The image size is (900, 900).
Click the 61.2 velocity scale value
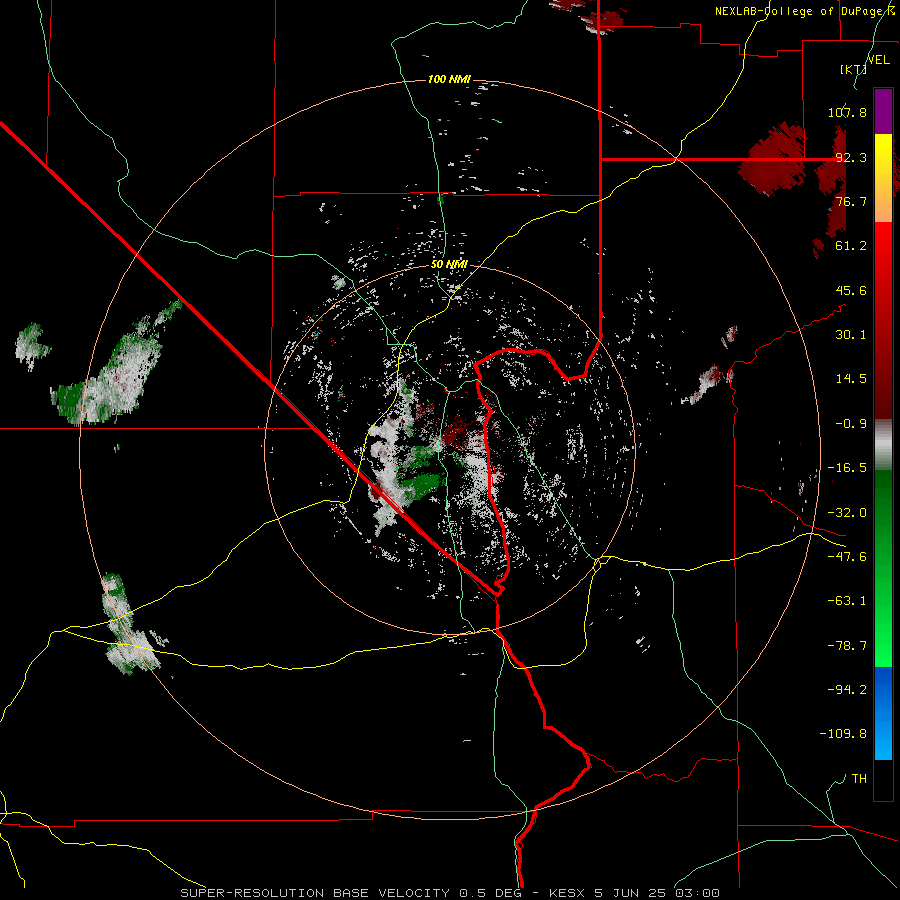pyautogui.click(x=851, y=246)
